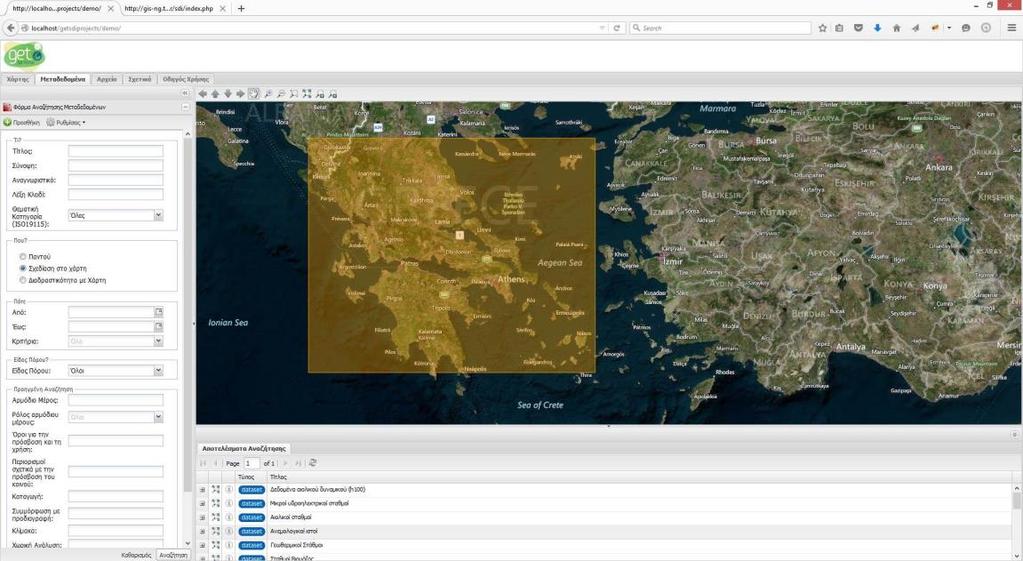1023x561 pixels.
Task: Click the Αναζήτηση search button
Action: (x=174, y=555)
